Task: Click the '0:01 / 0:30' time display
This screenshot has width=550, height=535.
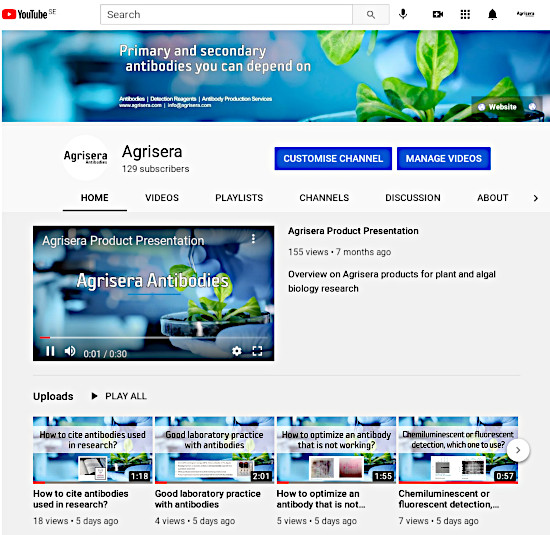Action: pyautogui.click(x=105, y=354)
